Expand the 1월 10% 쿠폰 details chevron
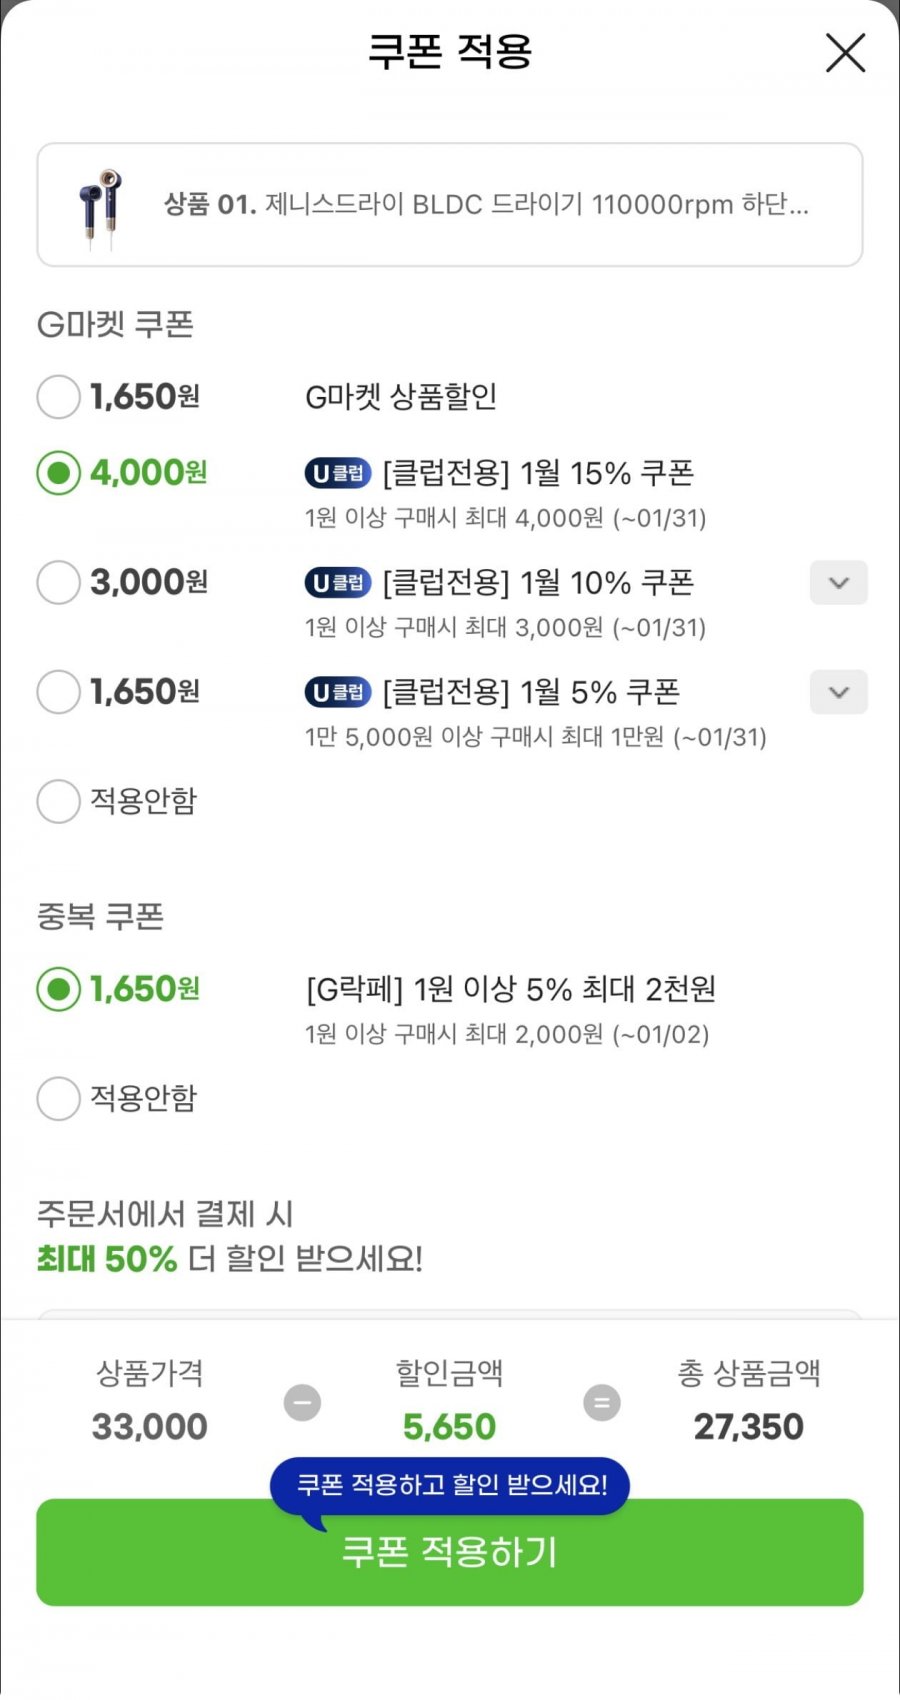The image size is (900, 1700). tap(838, 583)
